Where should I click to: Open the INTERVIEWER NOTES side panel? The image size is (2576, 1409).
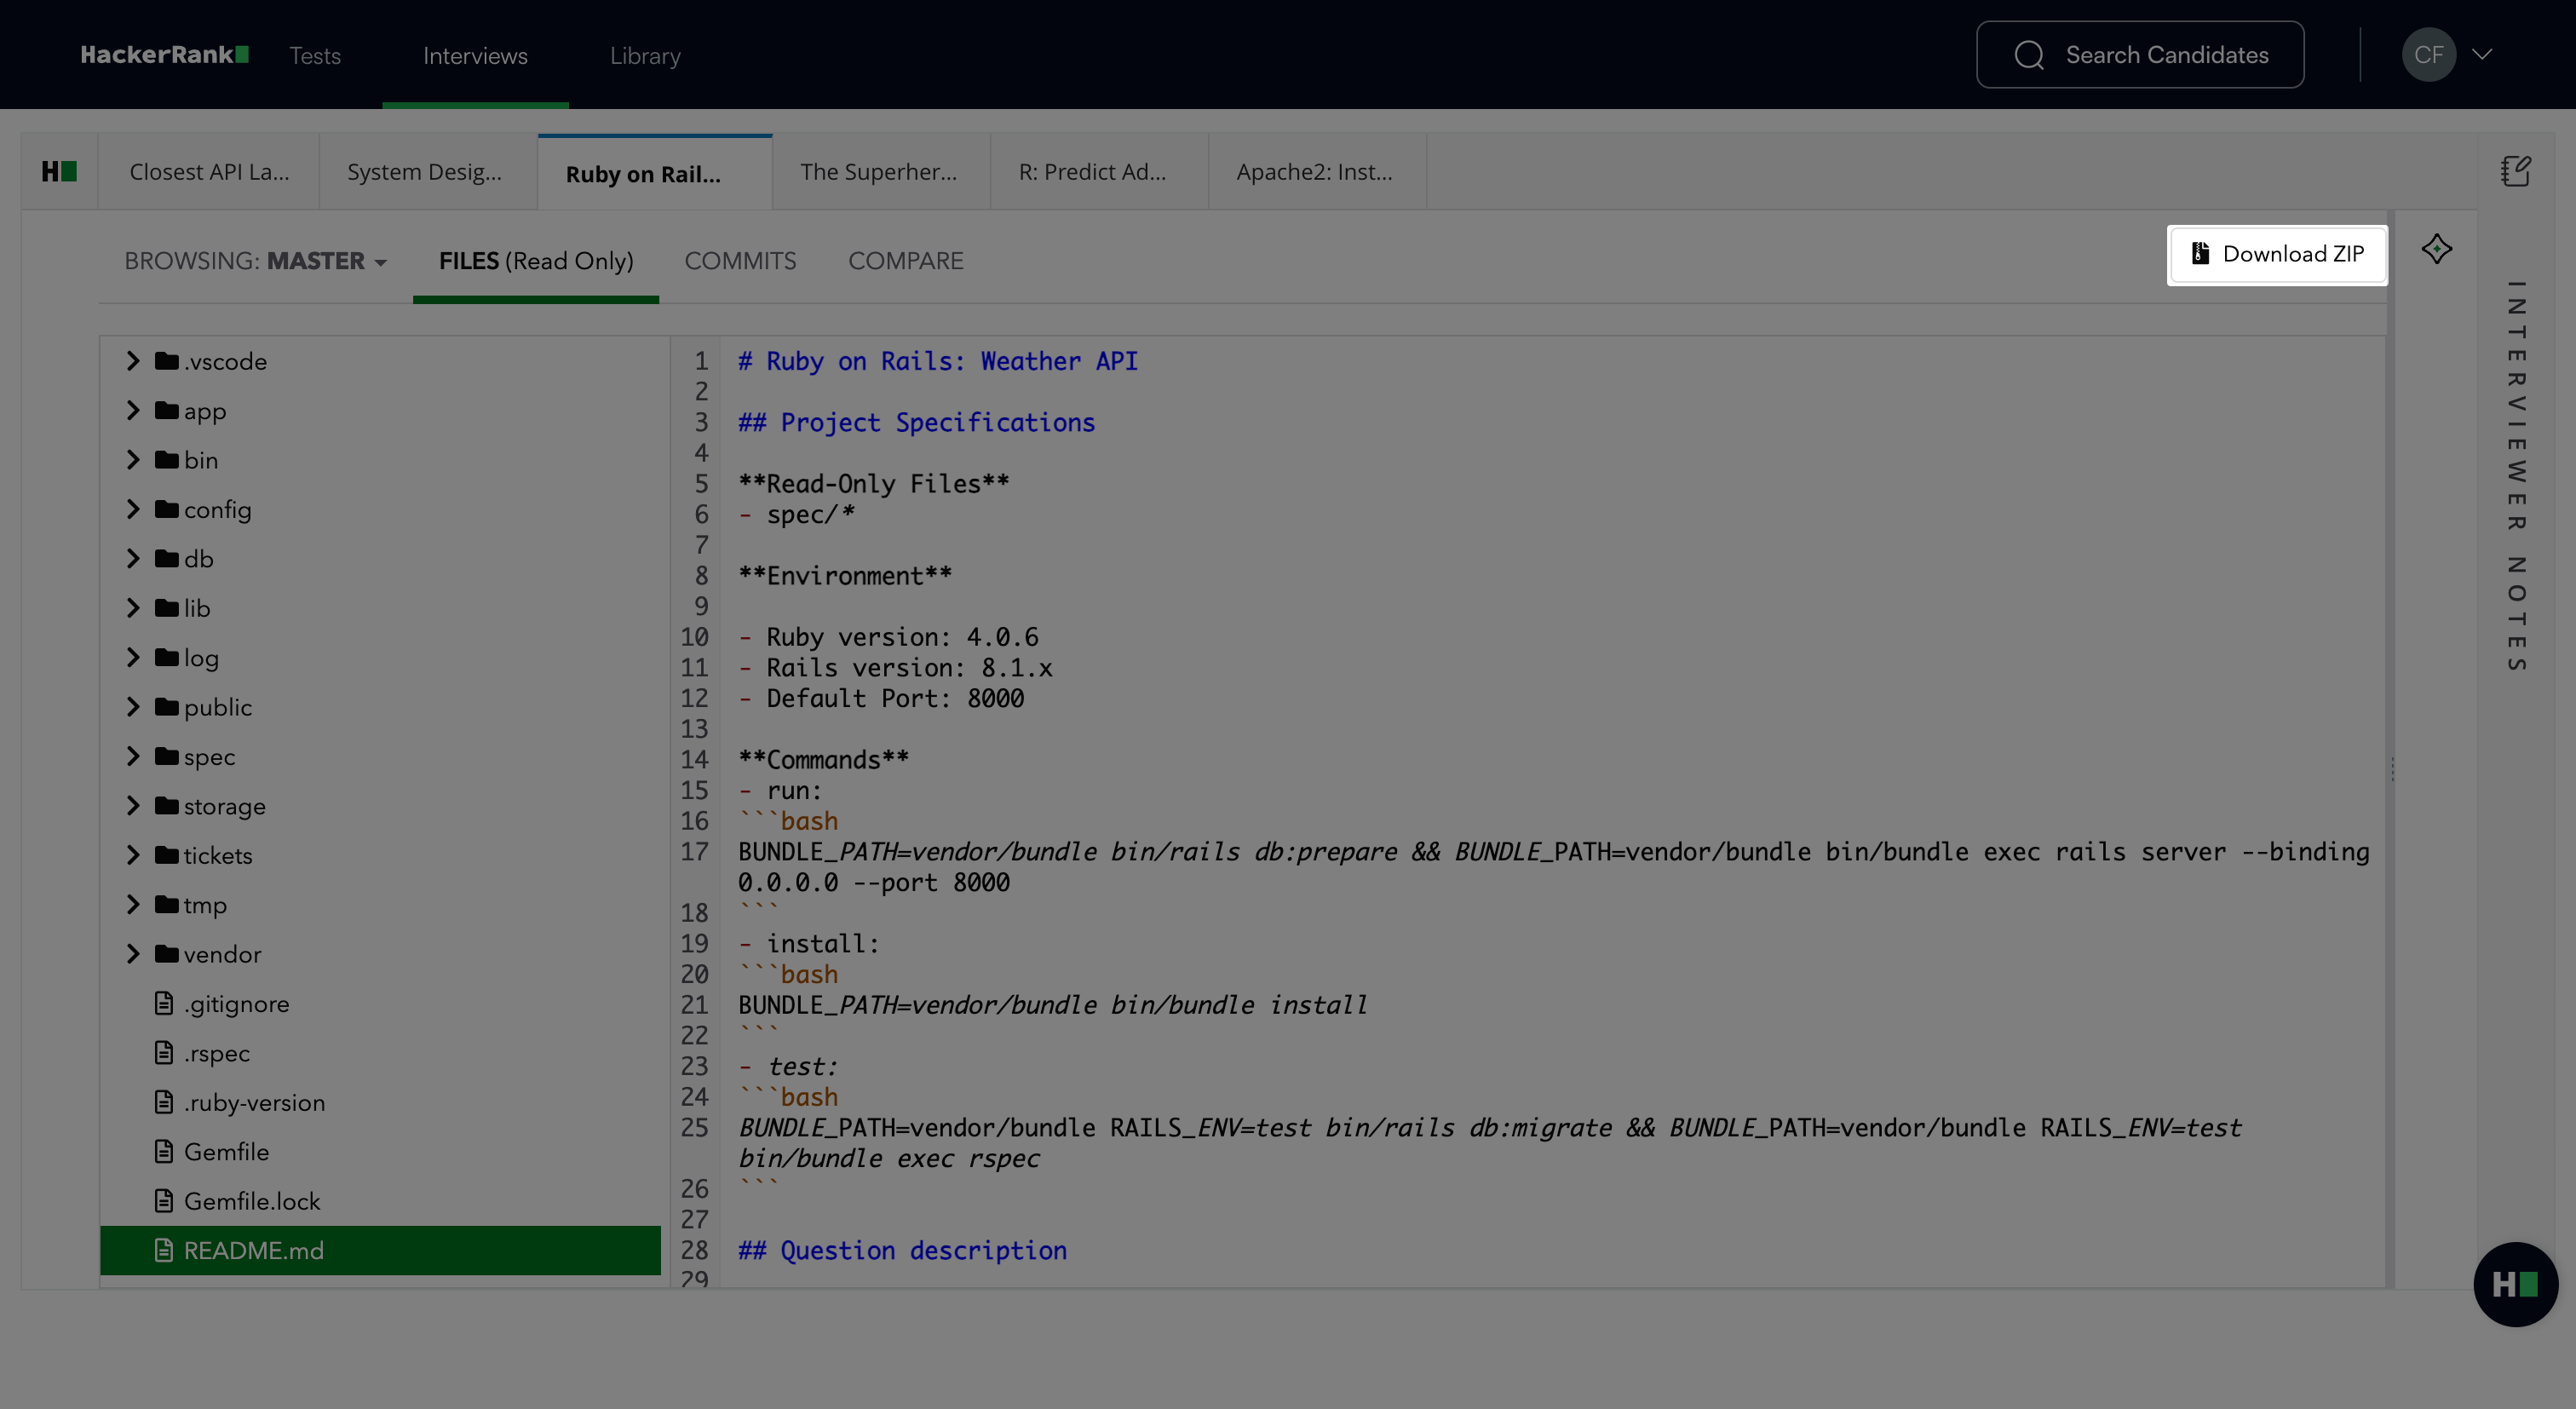point(2516,476)
